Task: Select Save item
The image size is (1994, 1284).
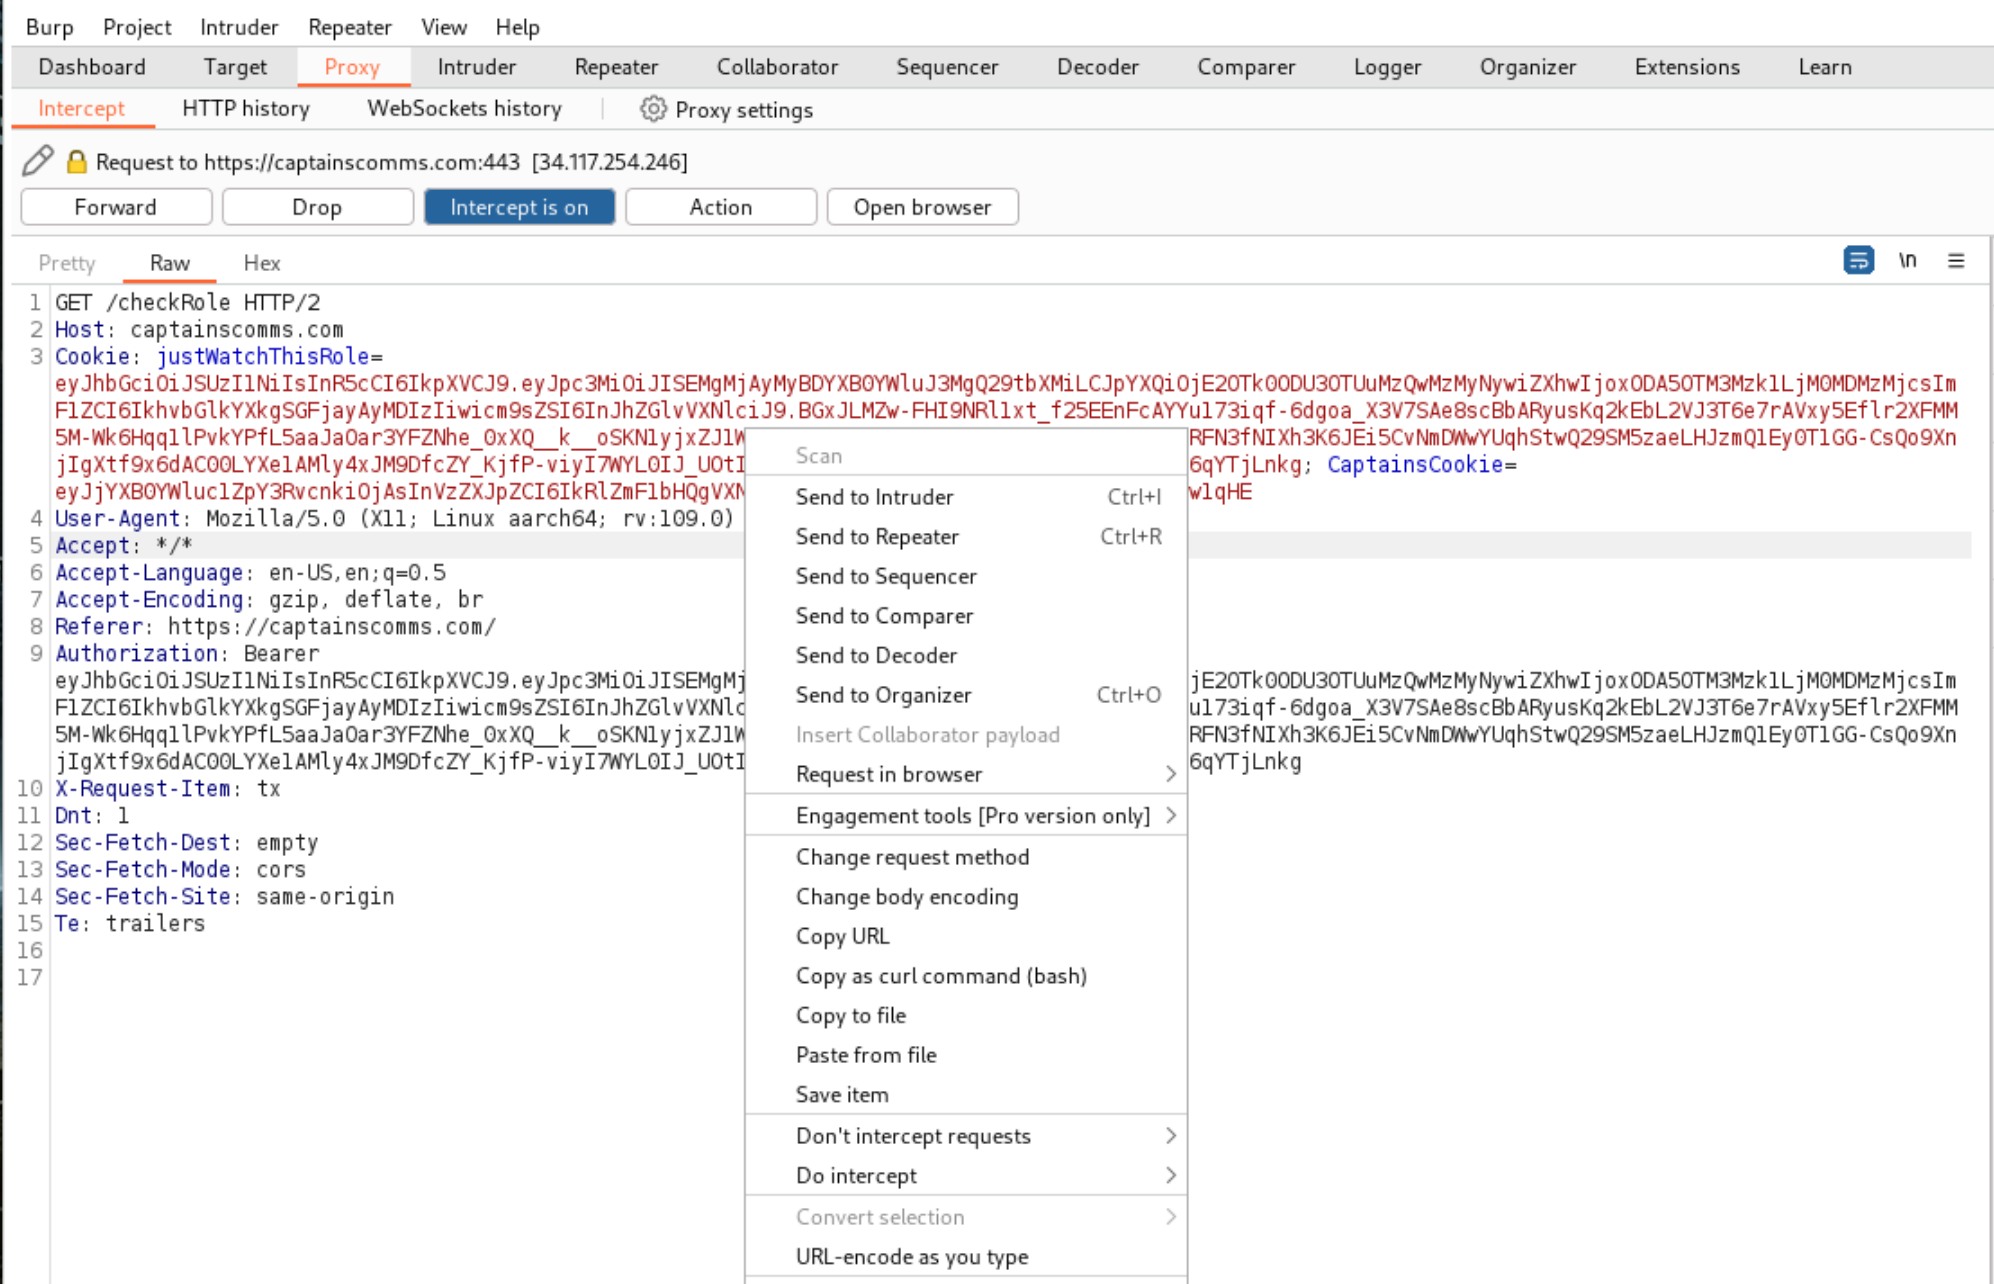Action: 966,1095
